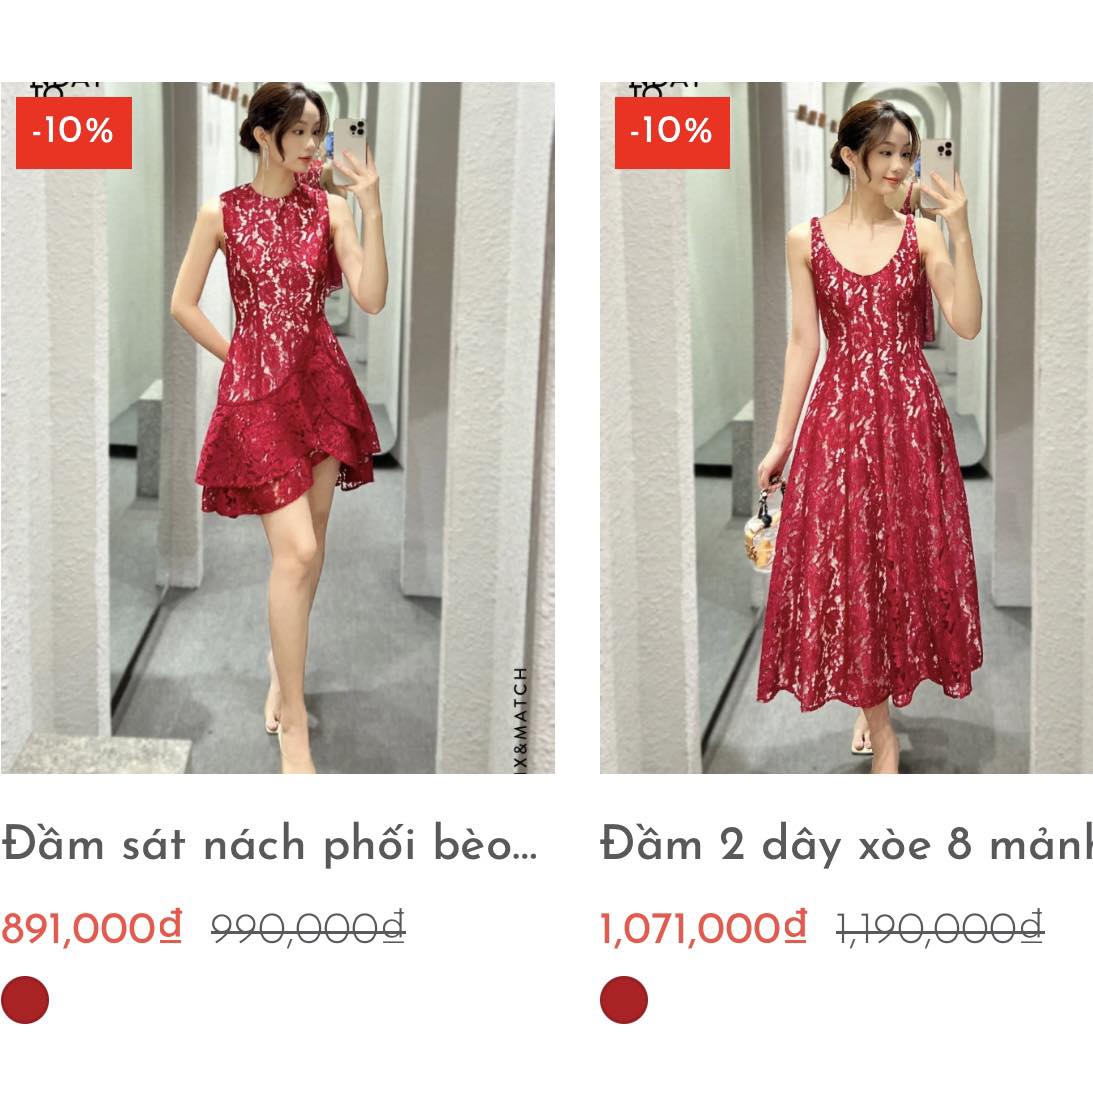Click the -10% badge on right product
The width and height of the screenshot is (1093, 1093).
(x=672, y=132)
